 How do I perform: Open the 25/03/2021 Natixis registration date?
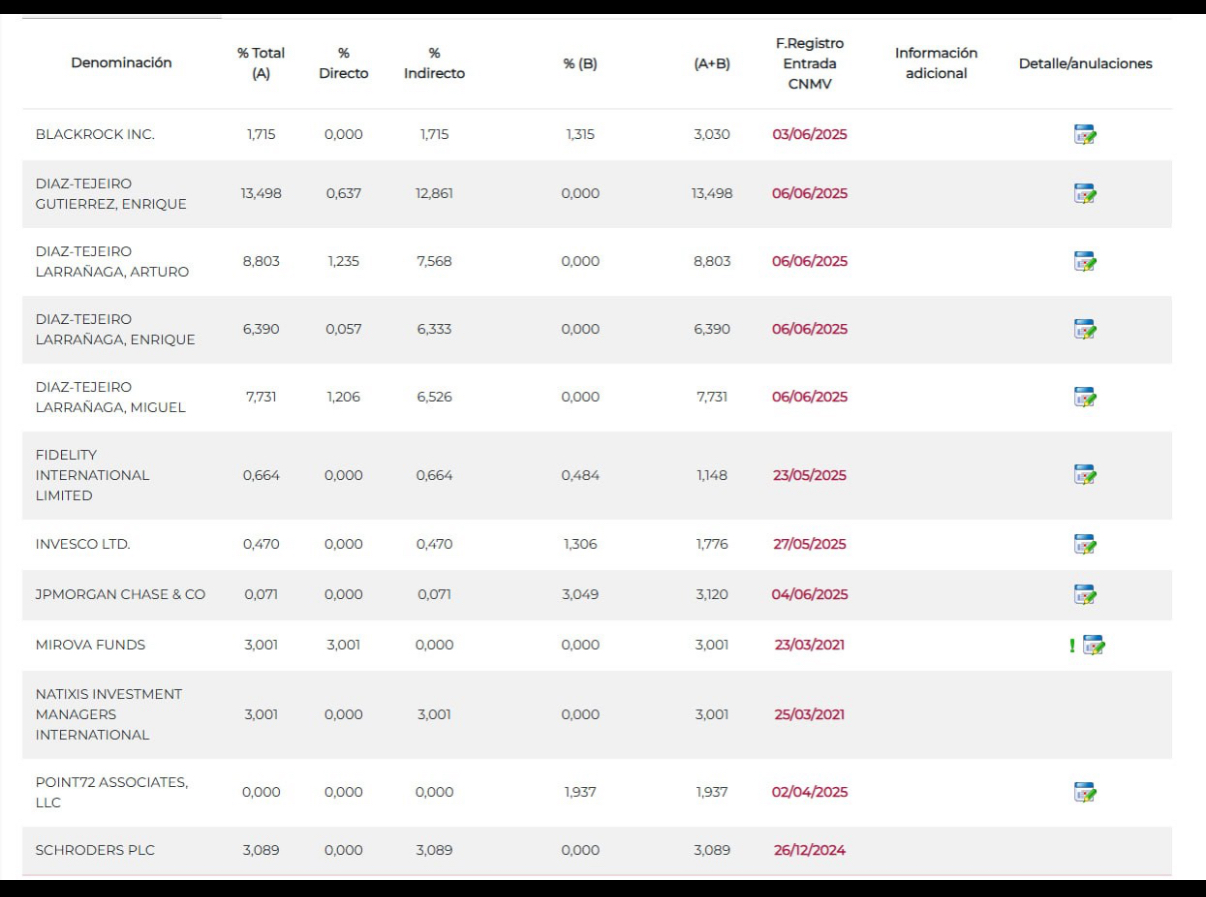click(809, 715)
